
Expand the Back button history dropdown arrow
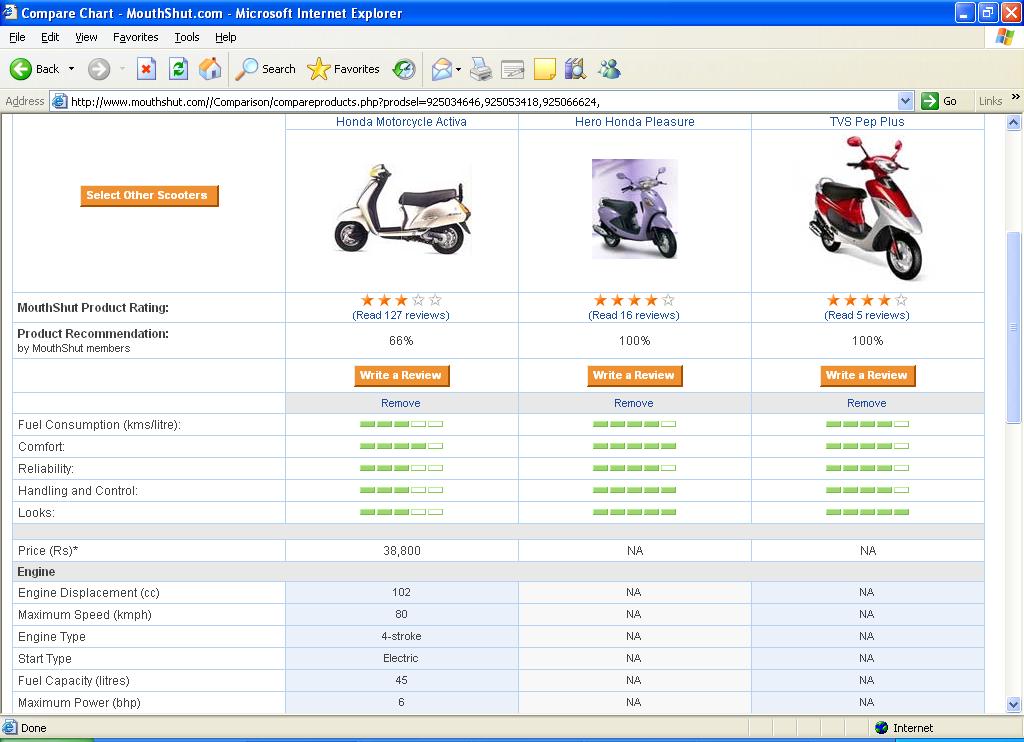click(71, 69)
